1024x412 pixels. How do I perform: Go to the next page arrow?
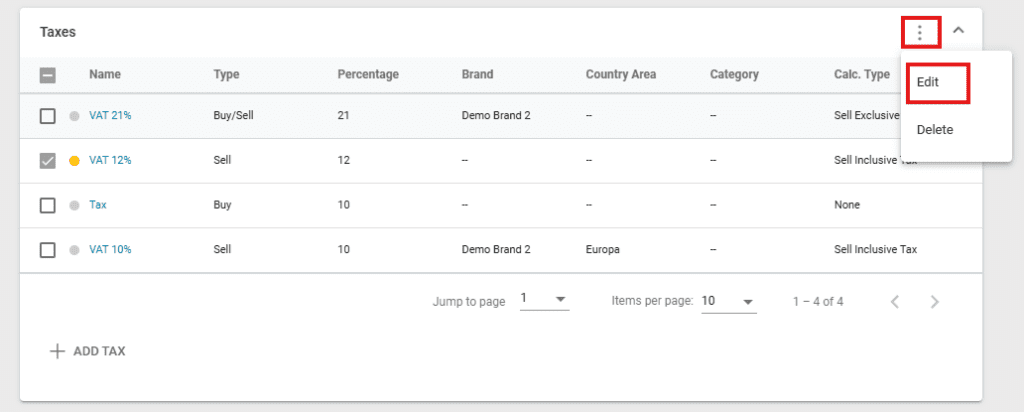(935, 301)
